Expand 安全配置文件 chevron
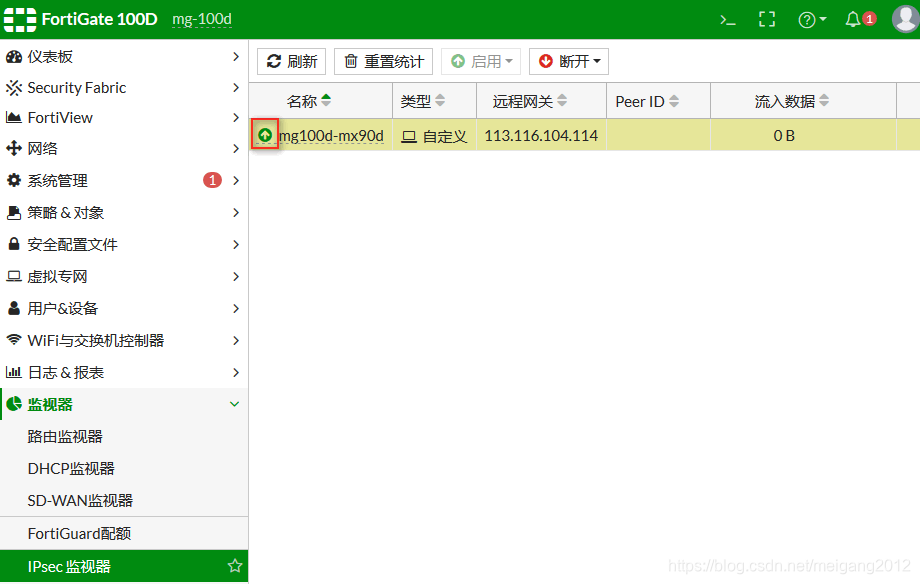This screenshot has width=920, height=584. pos(235,244)
